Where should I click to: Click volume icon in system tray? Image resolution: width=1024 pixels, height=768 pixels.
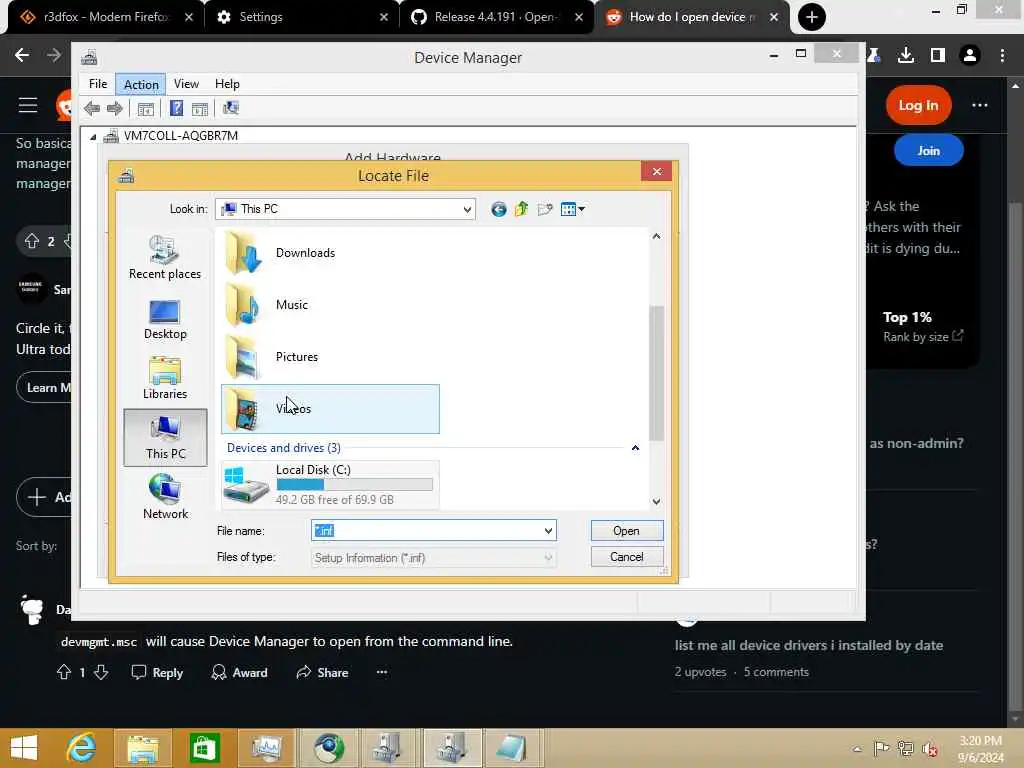(x=930, y=748)
